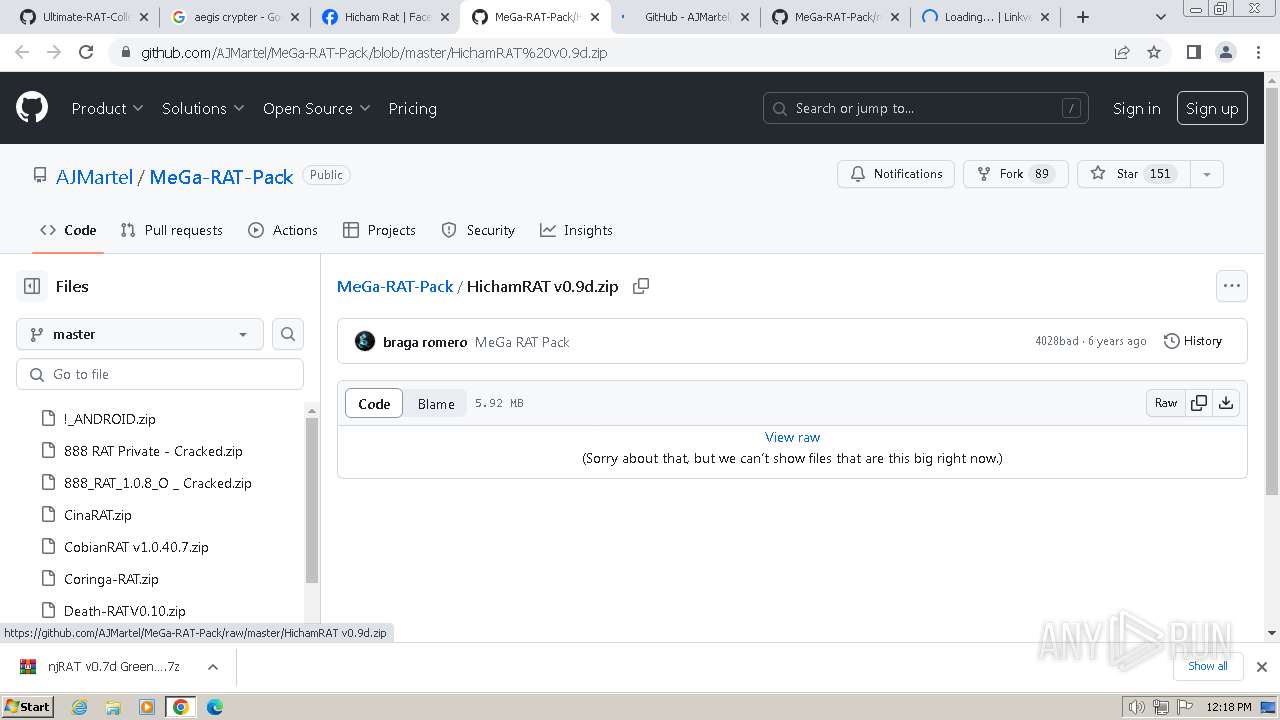Open Chrome three-dot menu
The image size is (1280, 720).
click(x=1258, y=52)
